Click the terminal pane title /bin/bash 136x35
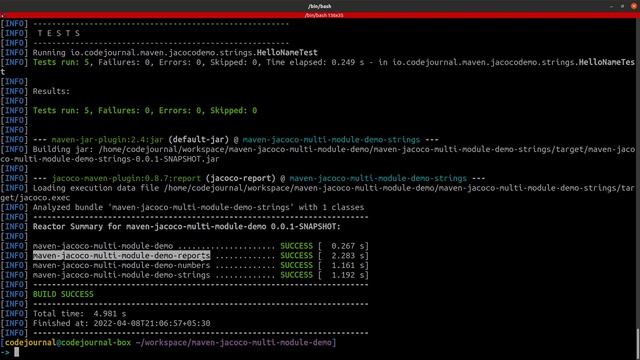Viewport: 640px width, 360px height. coord(324,15)
